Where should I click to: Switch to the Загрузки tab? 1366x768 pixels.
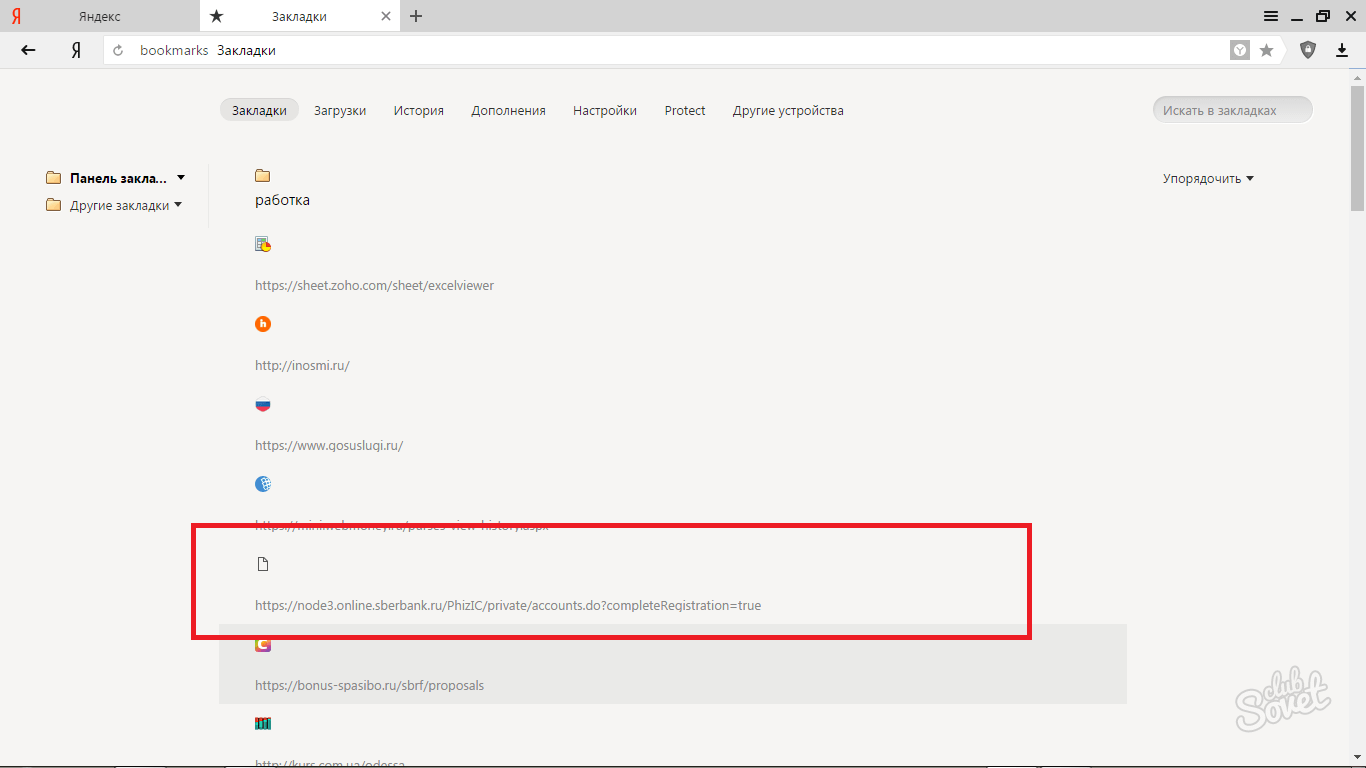[x=340, y=111]
